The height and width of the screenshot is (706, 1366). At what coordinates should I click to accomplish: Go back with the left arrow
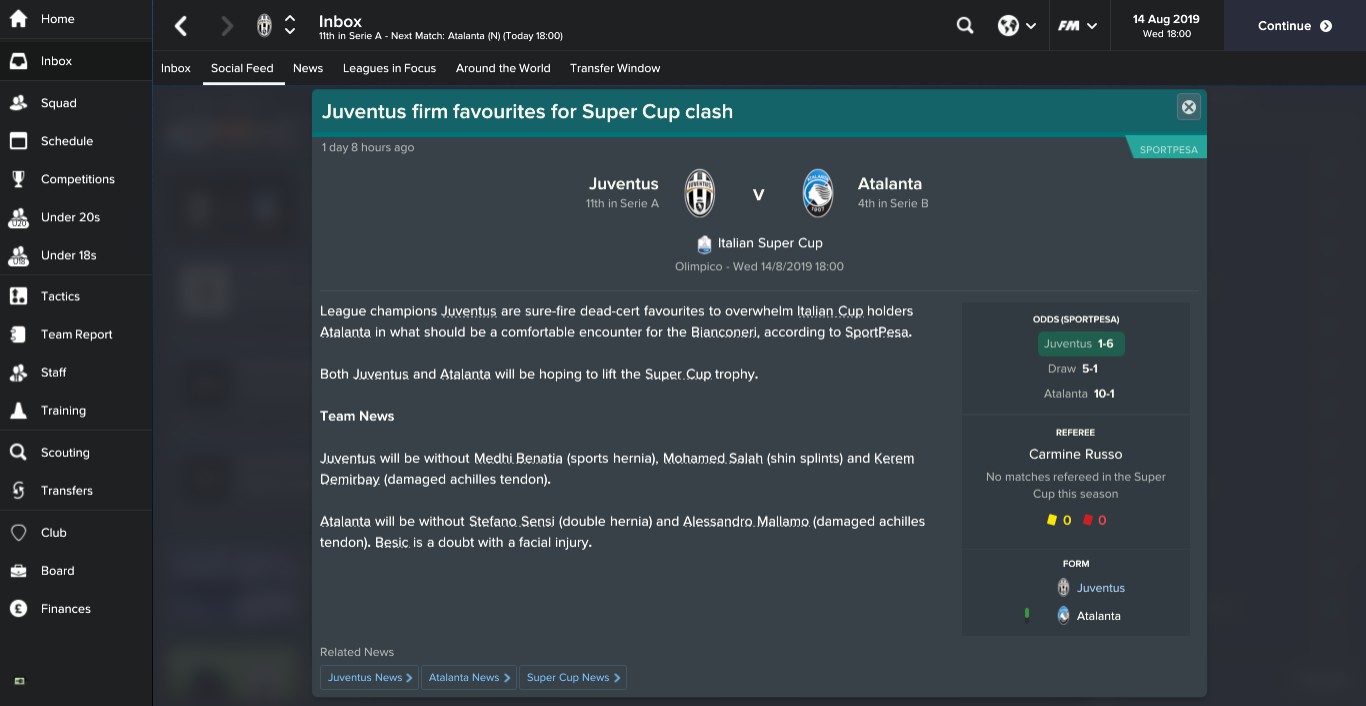(181, 26)
